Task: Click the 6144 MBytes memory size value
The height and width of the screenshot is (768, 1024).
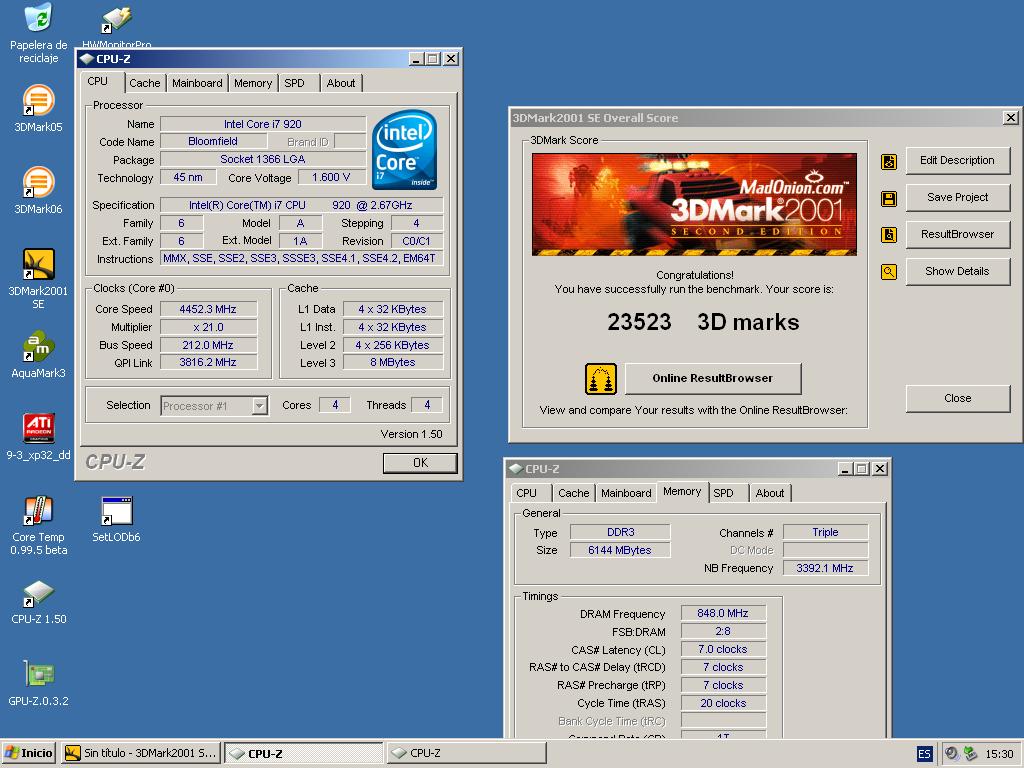Action: click(620, 551)
